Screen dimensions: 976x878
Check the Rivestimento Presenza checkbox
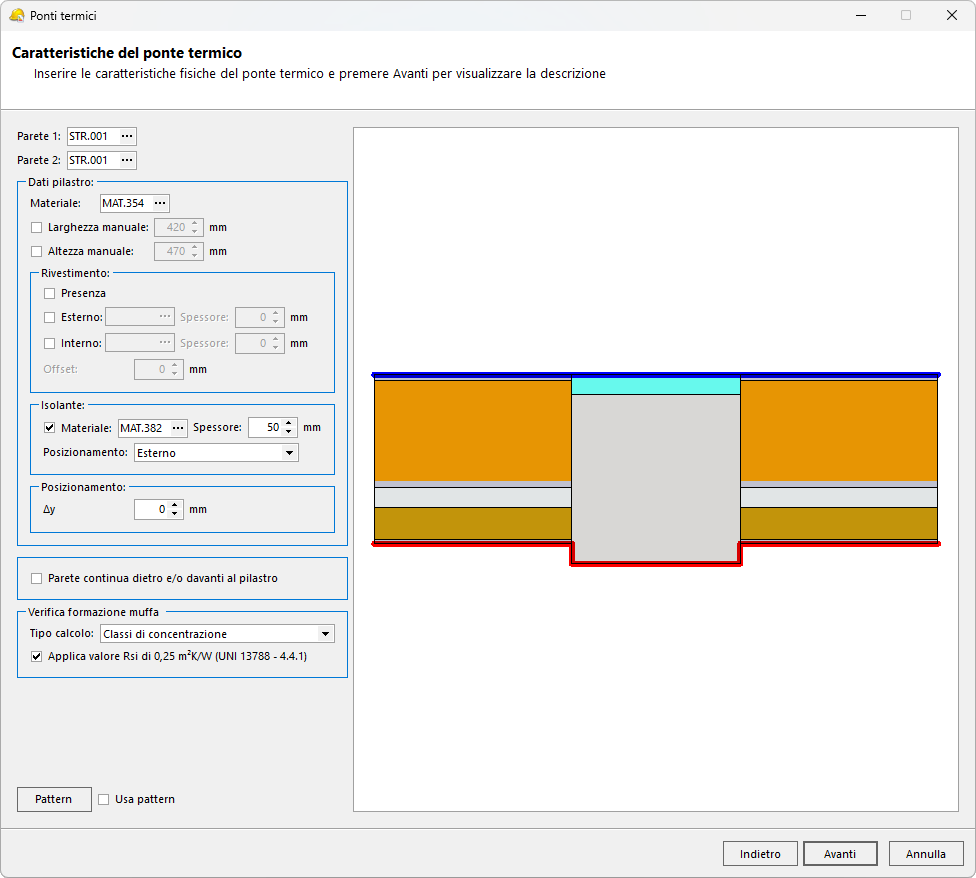pyautogui.click(x=50, y=293)
